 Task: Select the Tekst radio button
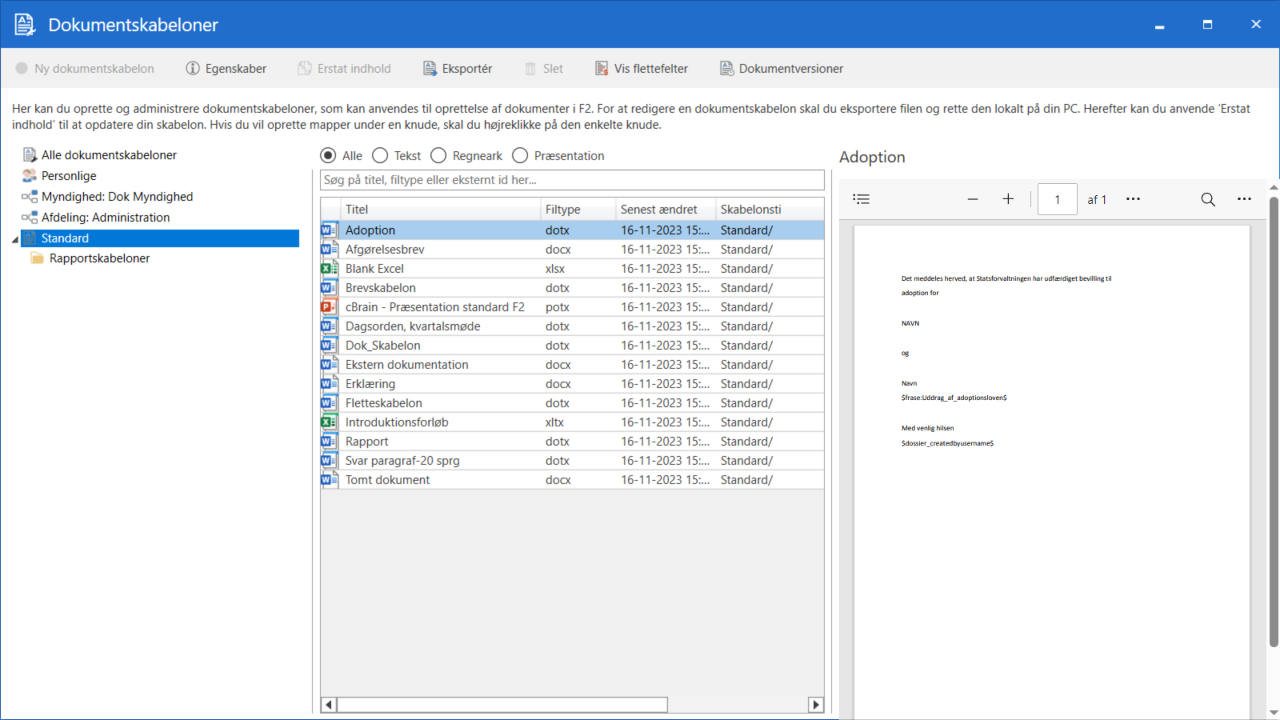coord(380,156)
